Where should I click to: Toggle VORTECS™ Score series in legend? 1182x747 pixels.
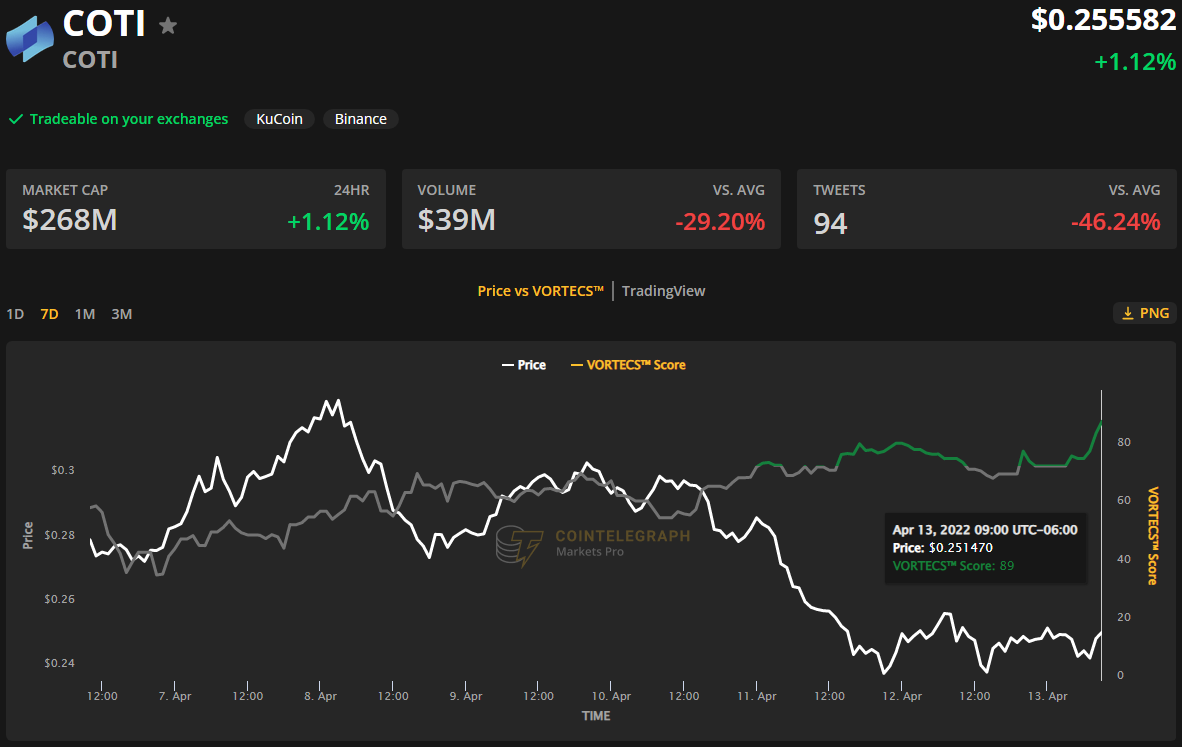pyautogui.click(x=628, y=365)
